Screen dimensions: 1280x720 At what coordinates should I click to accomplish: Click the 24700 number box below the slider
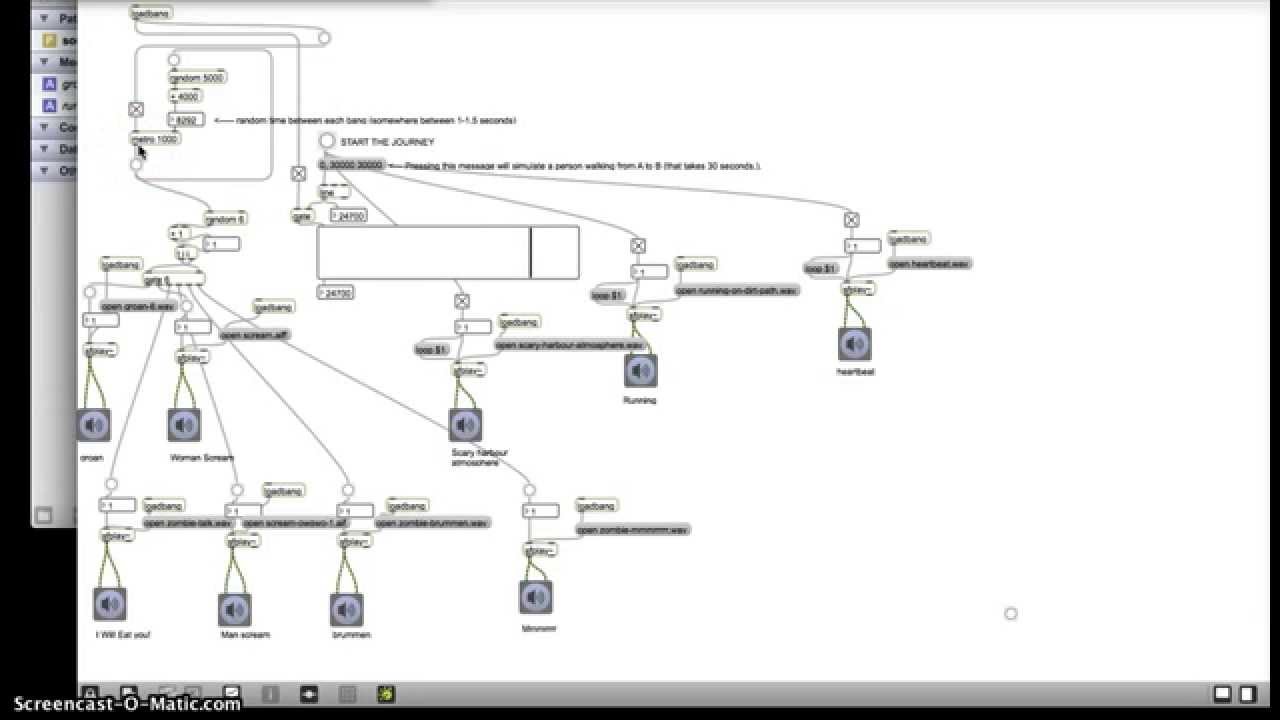336,293
